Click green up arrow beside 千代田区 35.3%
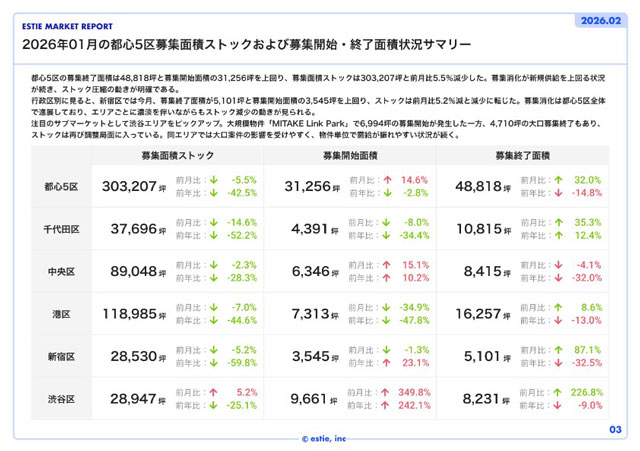This screenshot has height=451, width=640. [559, 222]
